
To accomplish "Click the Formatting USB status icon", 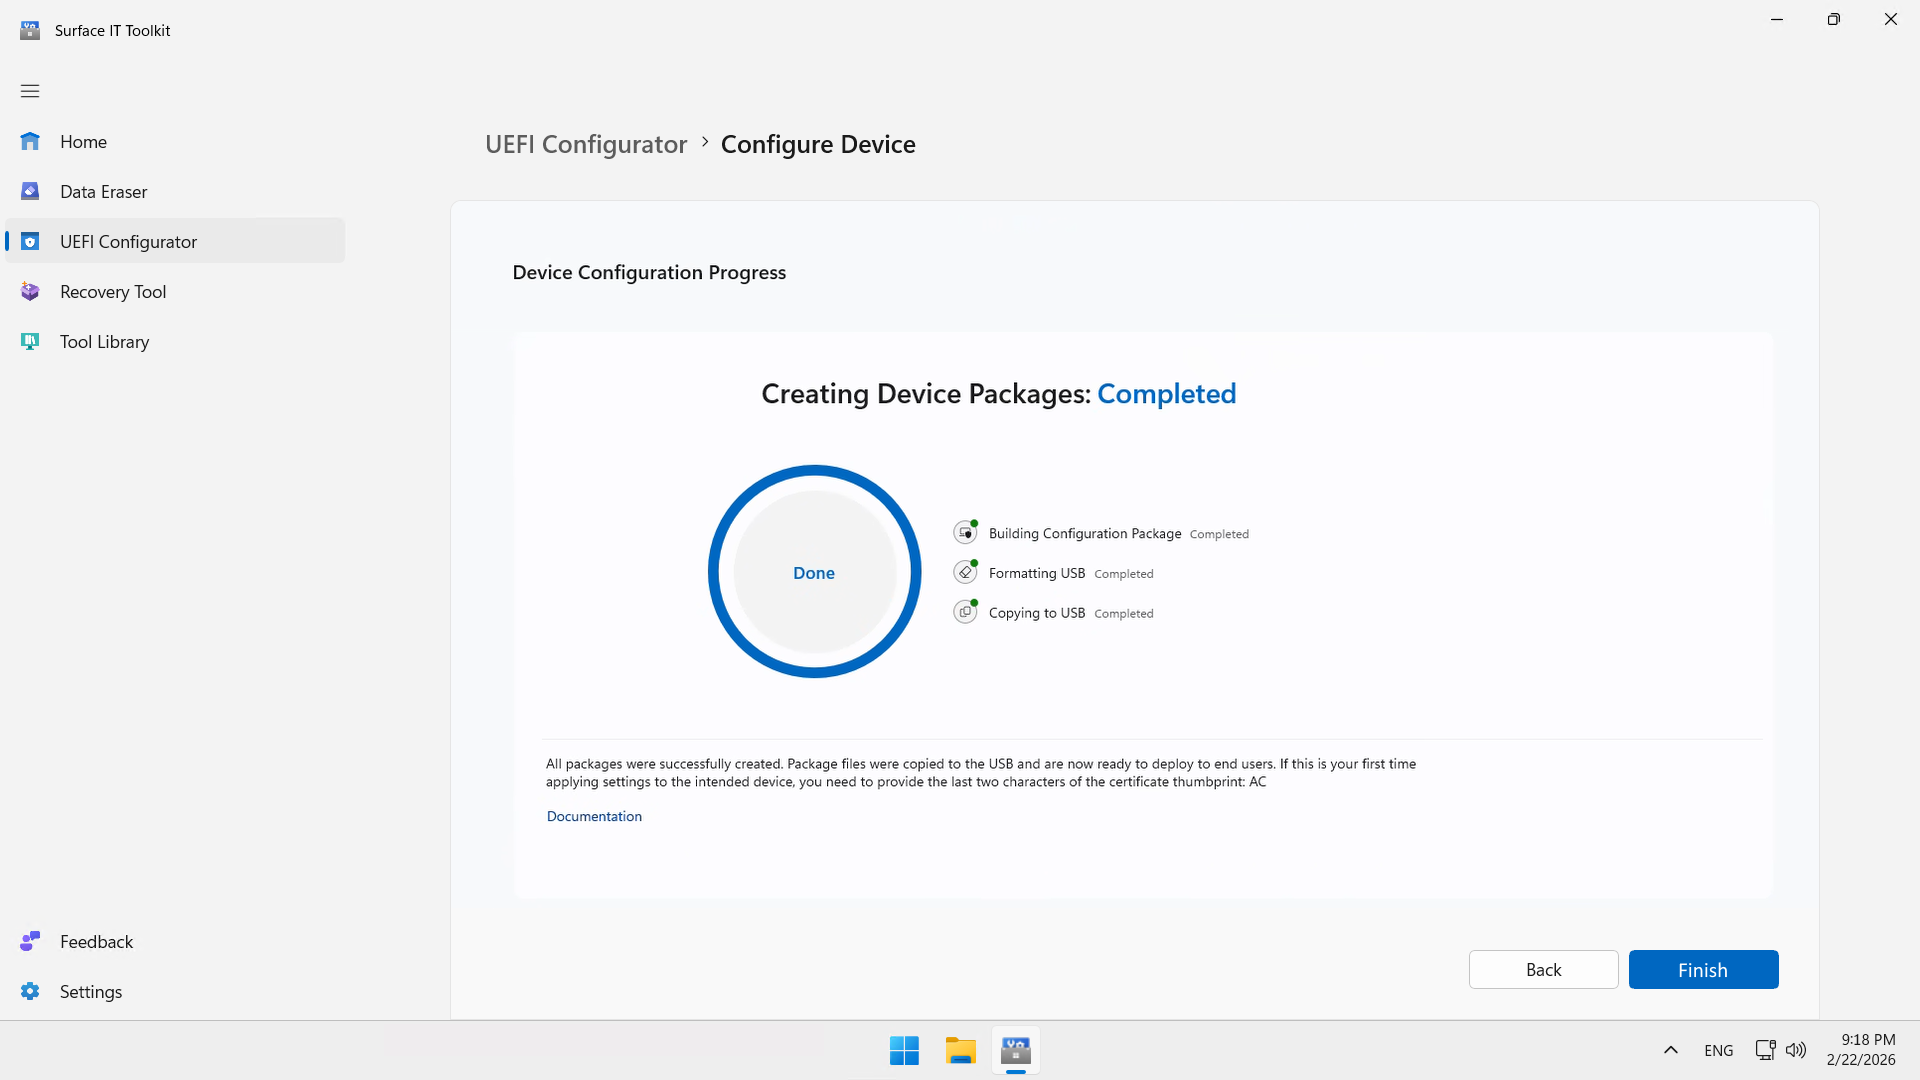I will [965, 573].
